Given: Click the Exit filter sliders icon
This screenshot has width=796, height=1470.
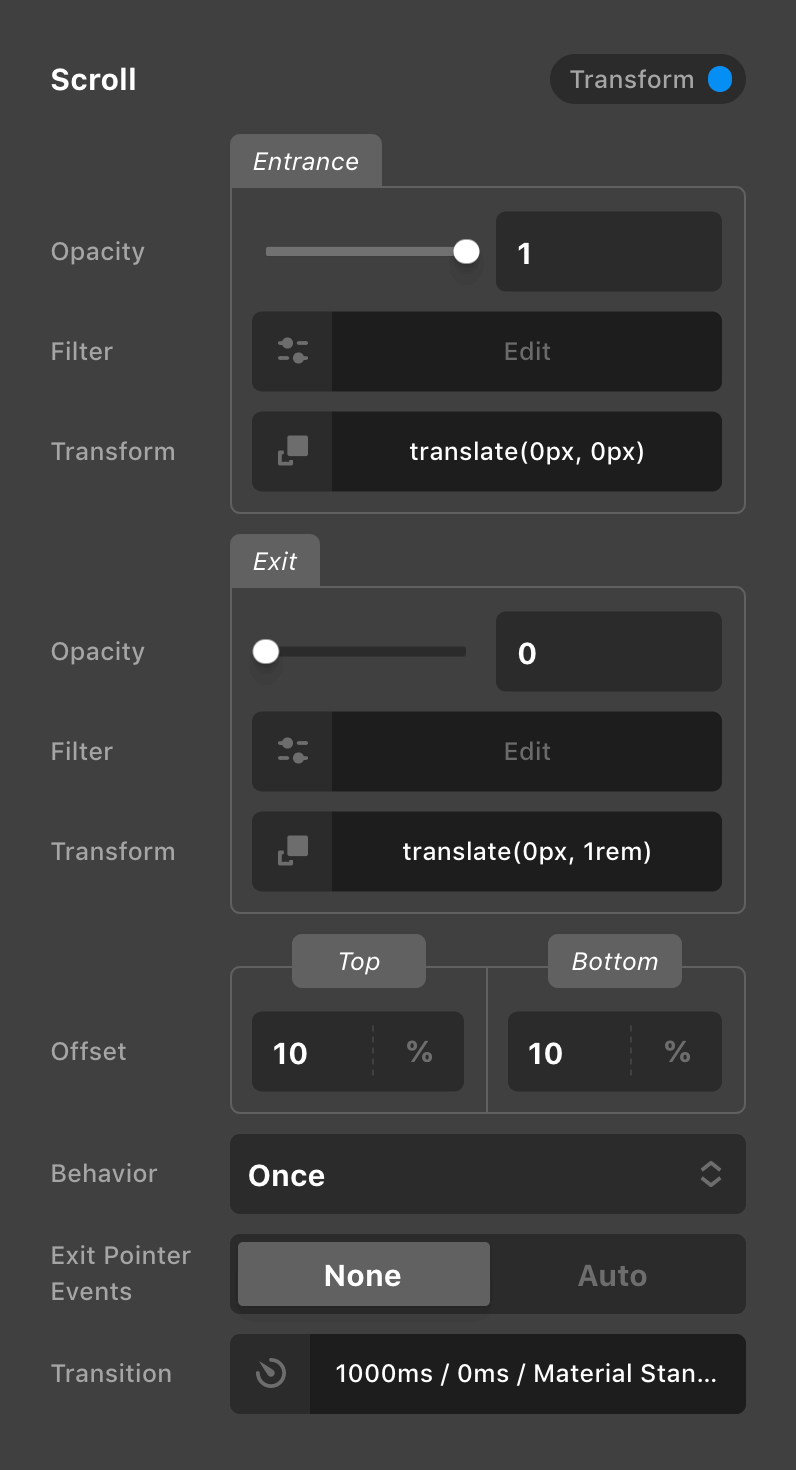Looking at the screenshot, I should click(x=292, y=751).
